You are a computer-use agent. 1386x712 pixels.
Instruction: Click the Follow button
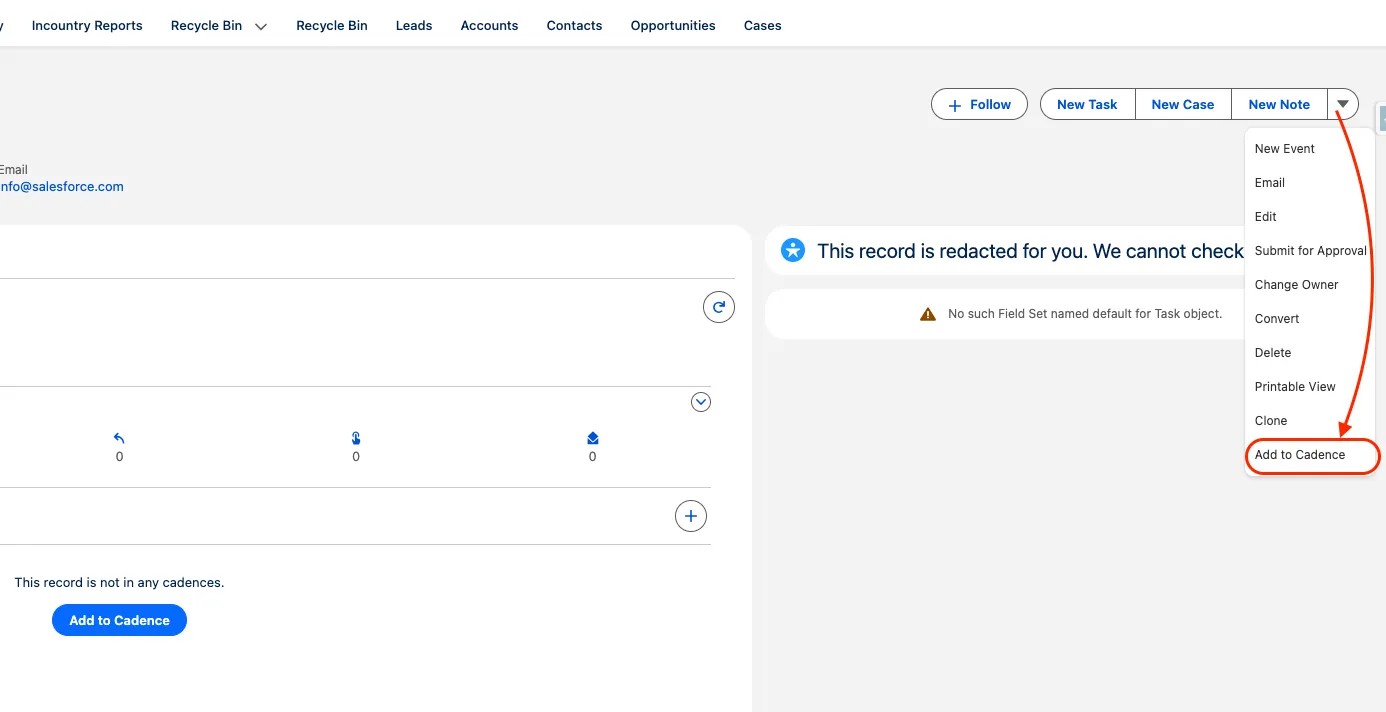click(979, 104)
